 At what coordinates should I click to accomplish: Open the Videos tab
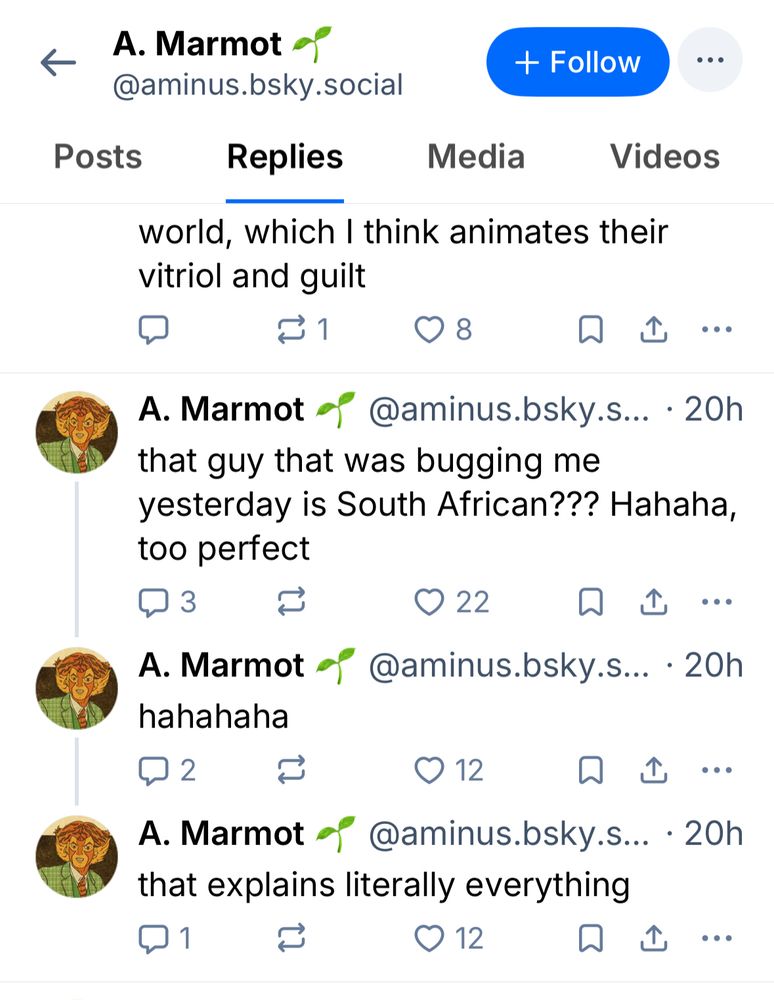(664, 157)
